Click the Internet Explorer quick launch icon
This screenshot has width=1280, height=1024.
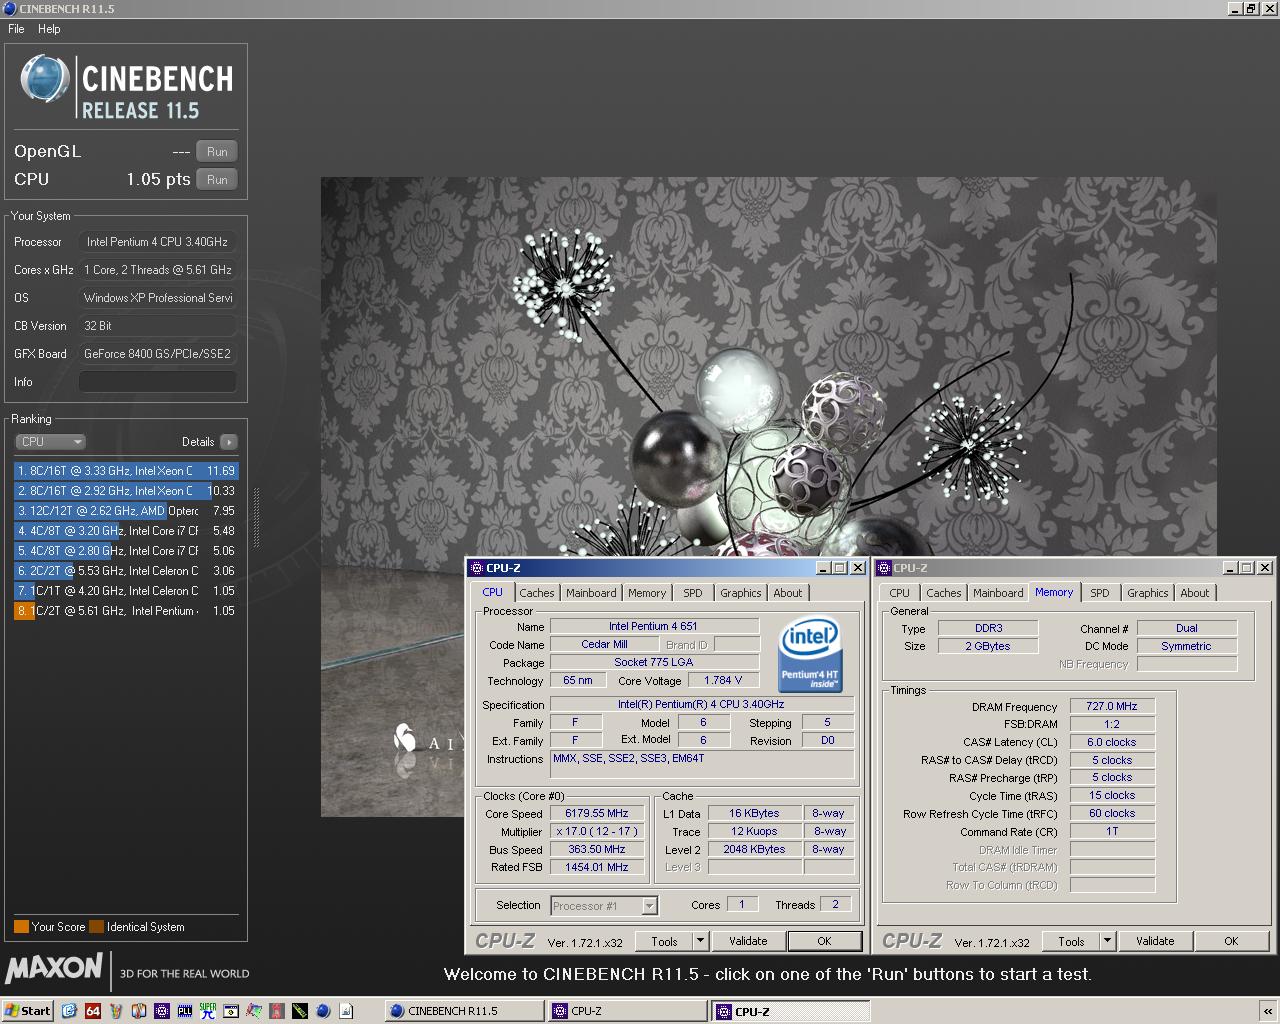pos(69,1011)
